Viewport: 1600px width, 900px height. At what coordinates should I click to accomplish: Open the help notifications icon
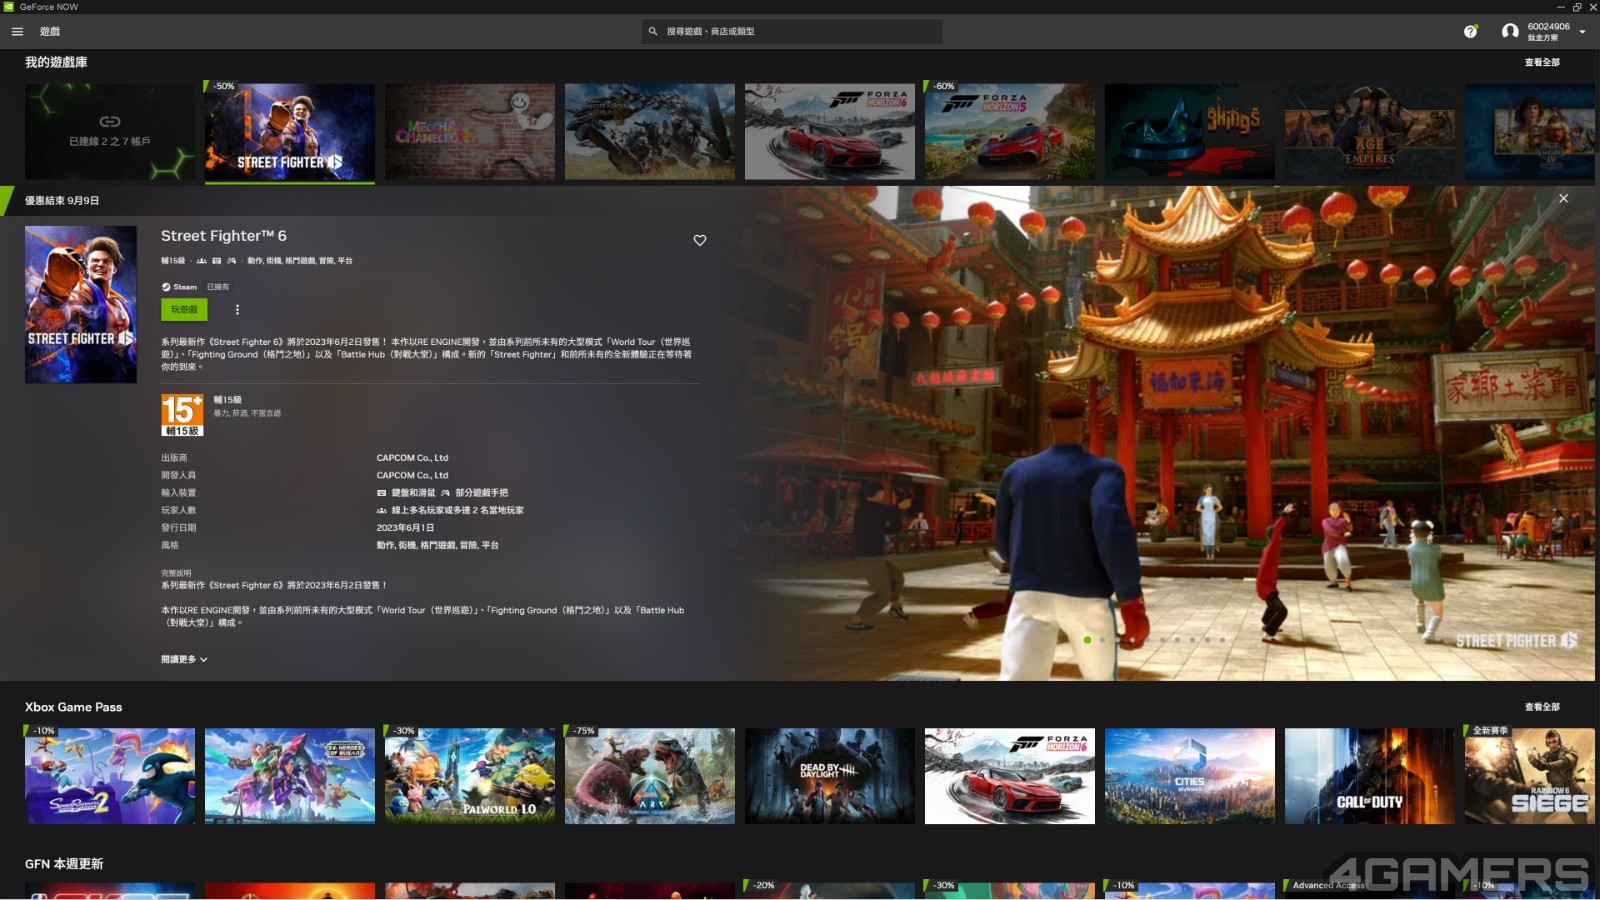[x=1470, y=31]
